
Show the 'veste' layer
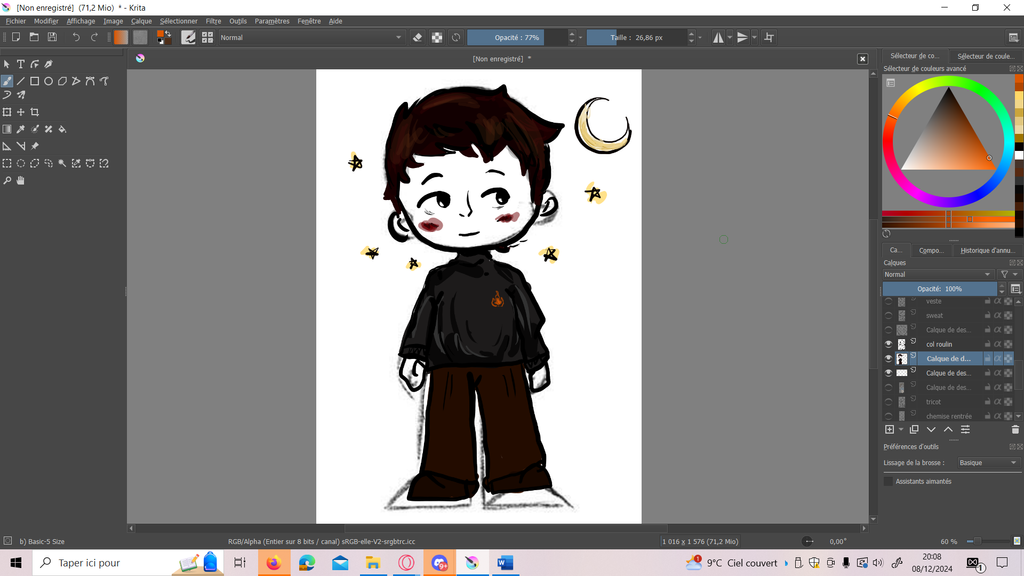click(x=889, y=301)
